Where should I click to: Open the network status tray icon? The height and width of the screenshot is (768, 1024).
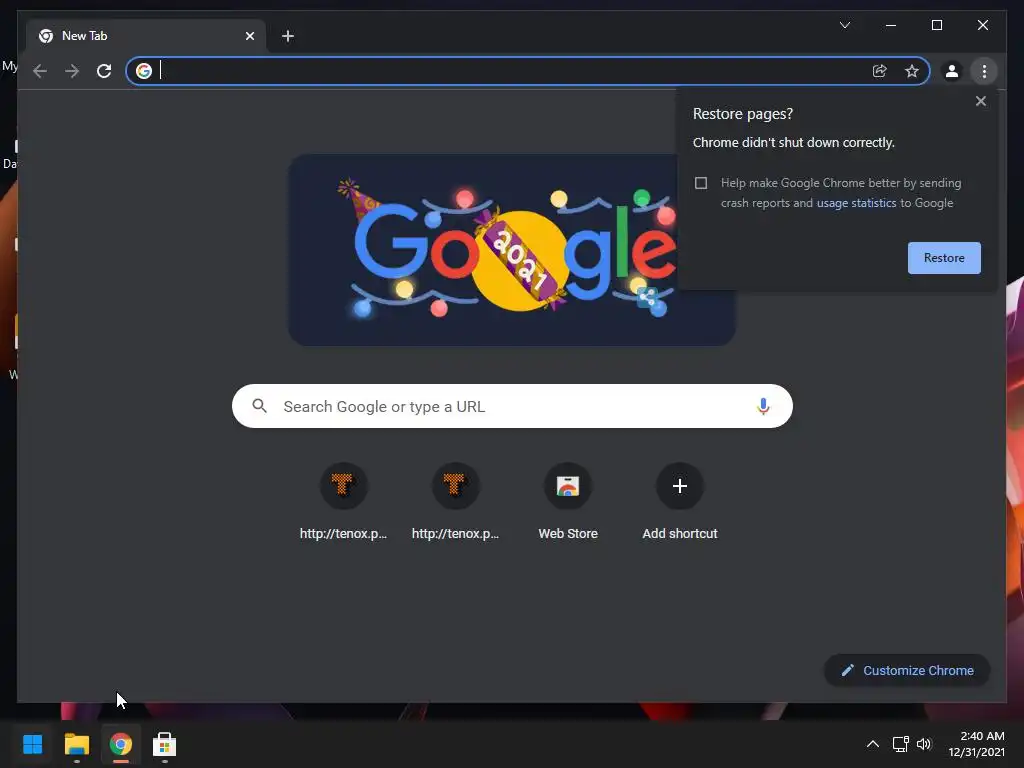901,744
